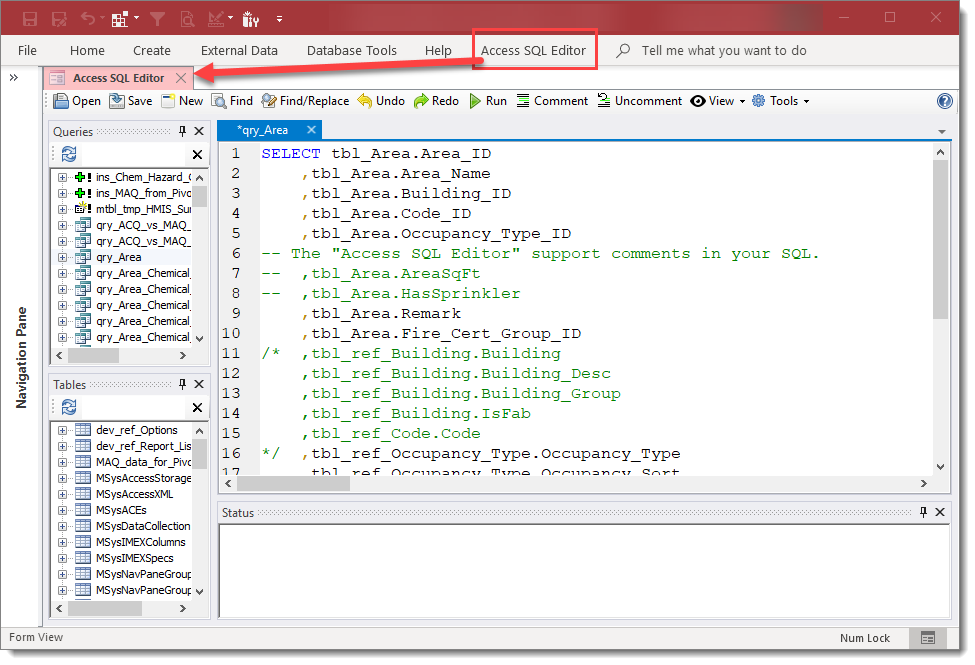Open the Help ribbon tab
Viewport: 975px width, 665px height.
(438, 50)
